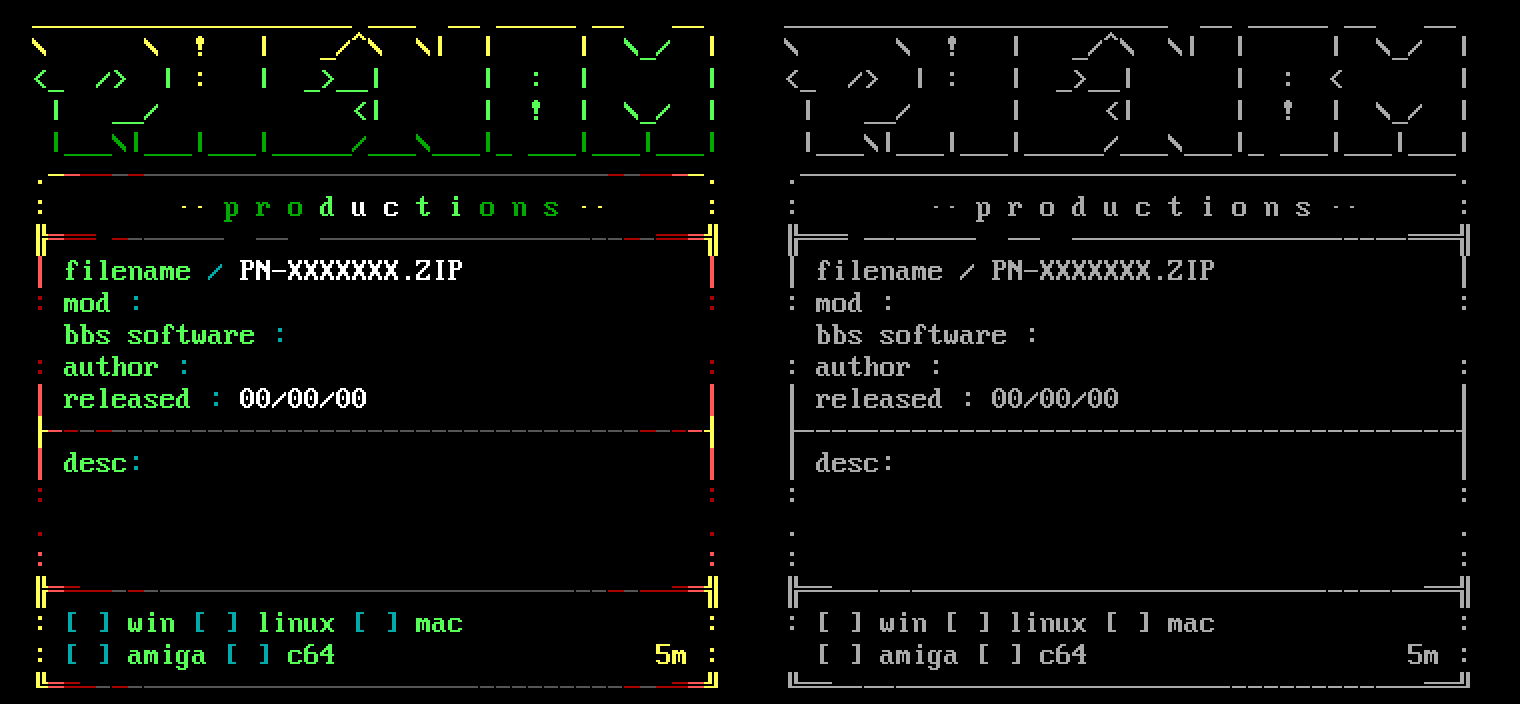The width and height of the screenshot is (1520, 704).
Task: Click the green 'bbs software' label
Action: click(x=159, y=336)
